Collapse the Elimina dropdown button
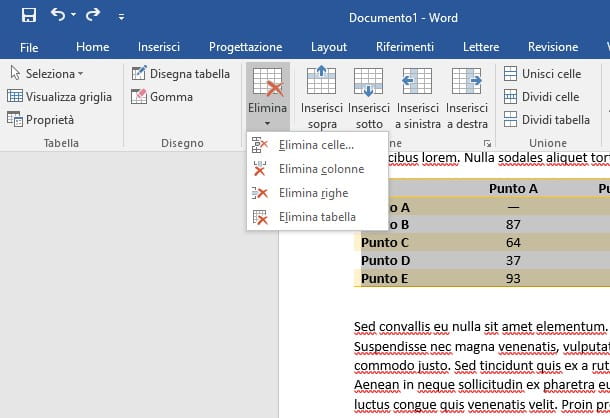Image resolution: width=610 pixels, height=418 pixels. point(267,95)
